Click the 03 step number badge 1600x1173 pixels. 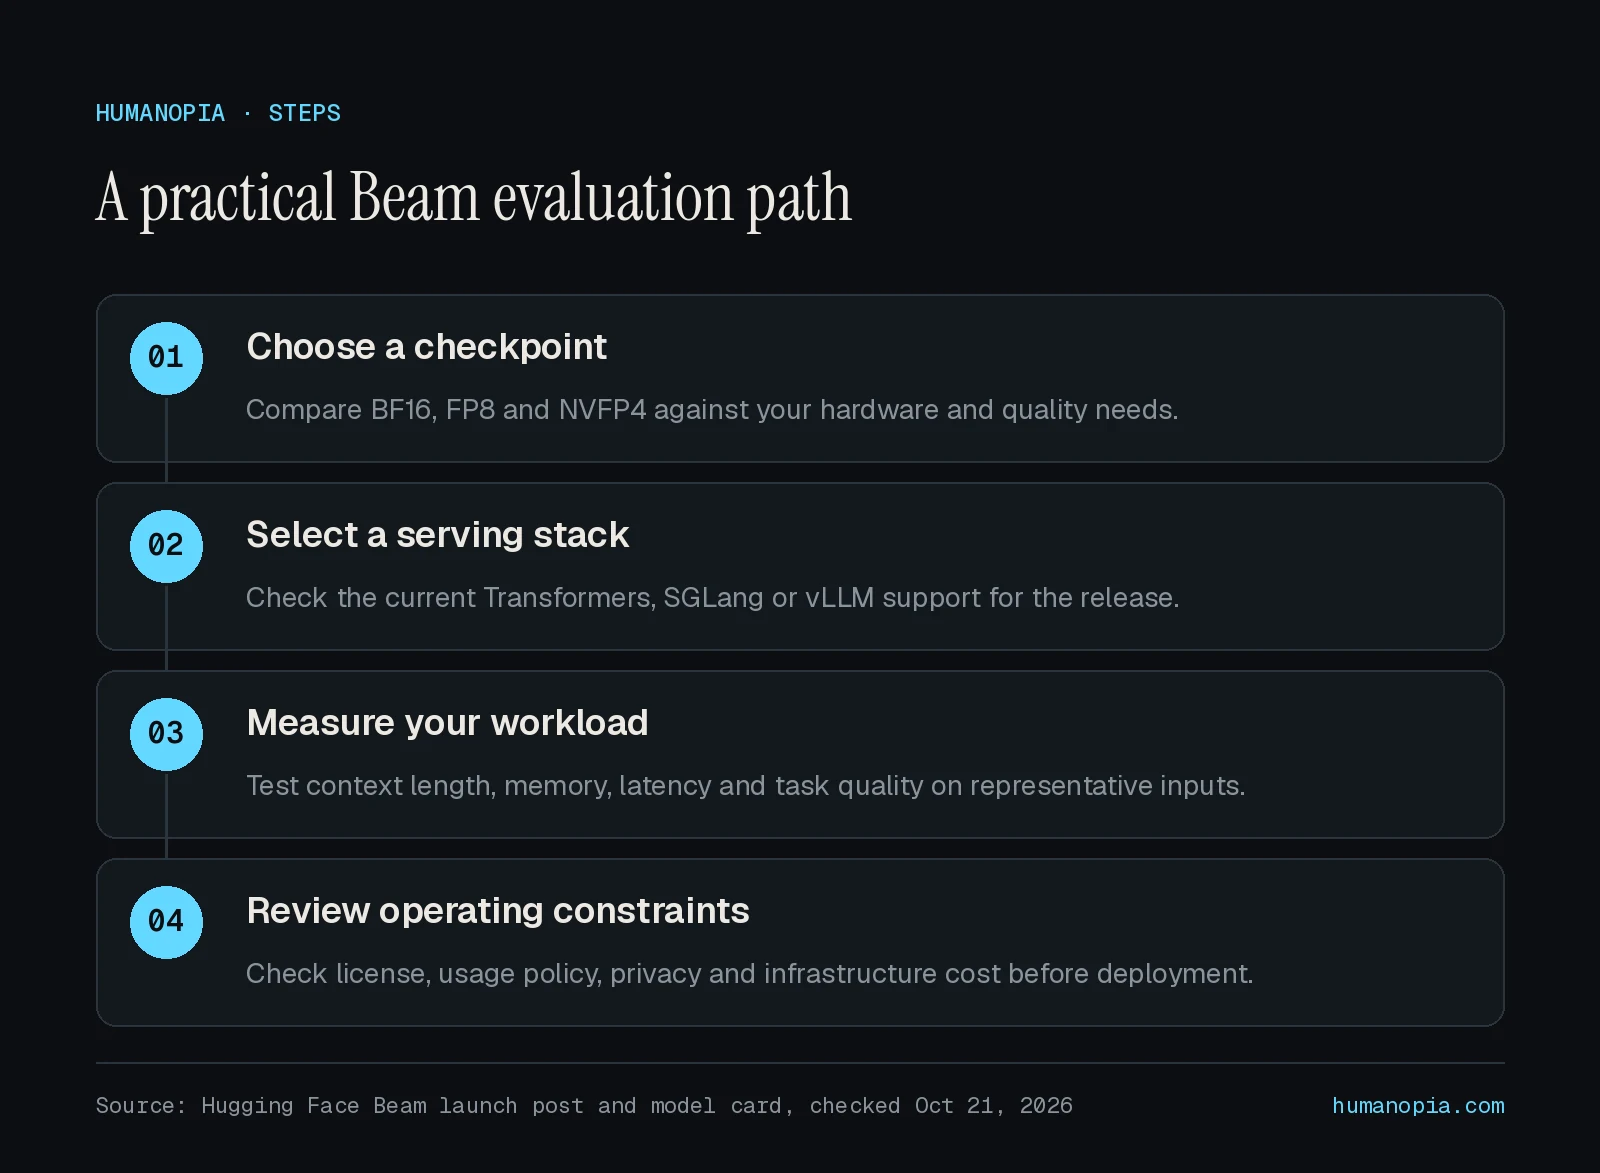pos(166,734)
